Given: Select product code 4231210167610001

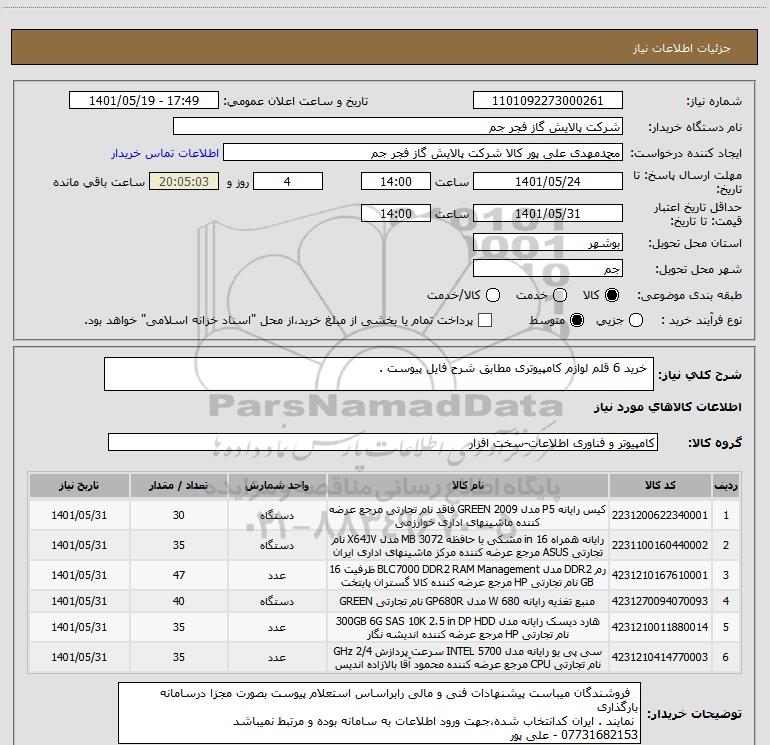Looking at the screenshot, I should click(x=660, y=575).
